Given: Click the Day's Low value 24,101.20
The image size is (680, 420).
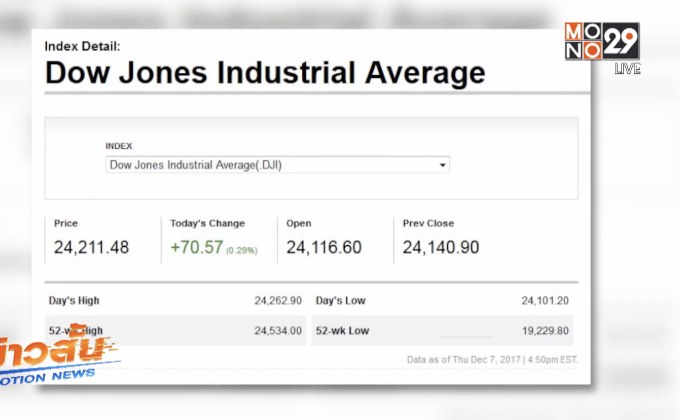Looking at the screenshot, I should [545, 300].
